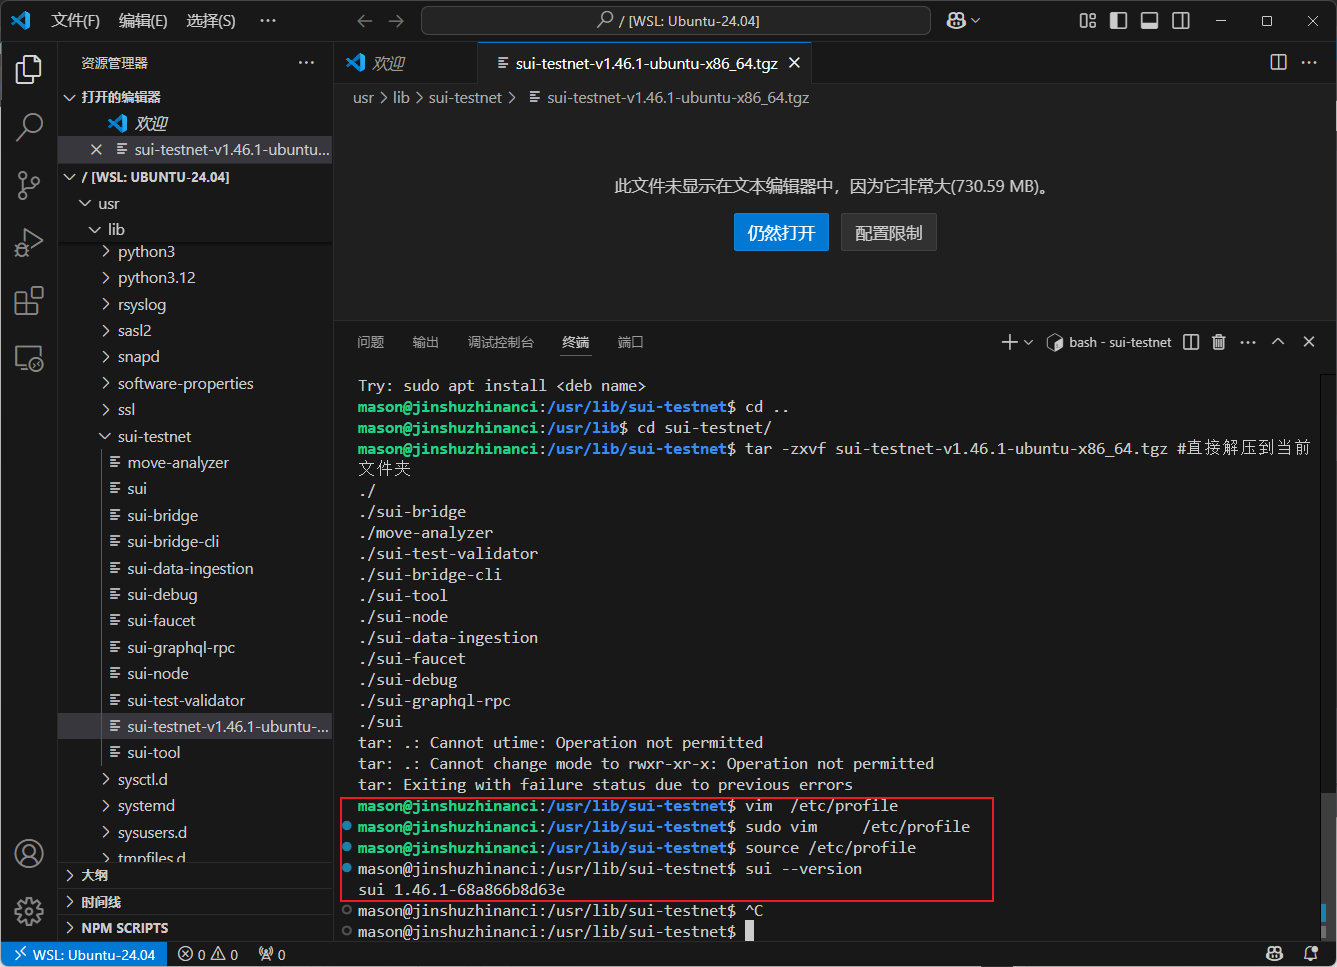
Task: Open the 文件(F) menu
Action: pos(76,21)
